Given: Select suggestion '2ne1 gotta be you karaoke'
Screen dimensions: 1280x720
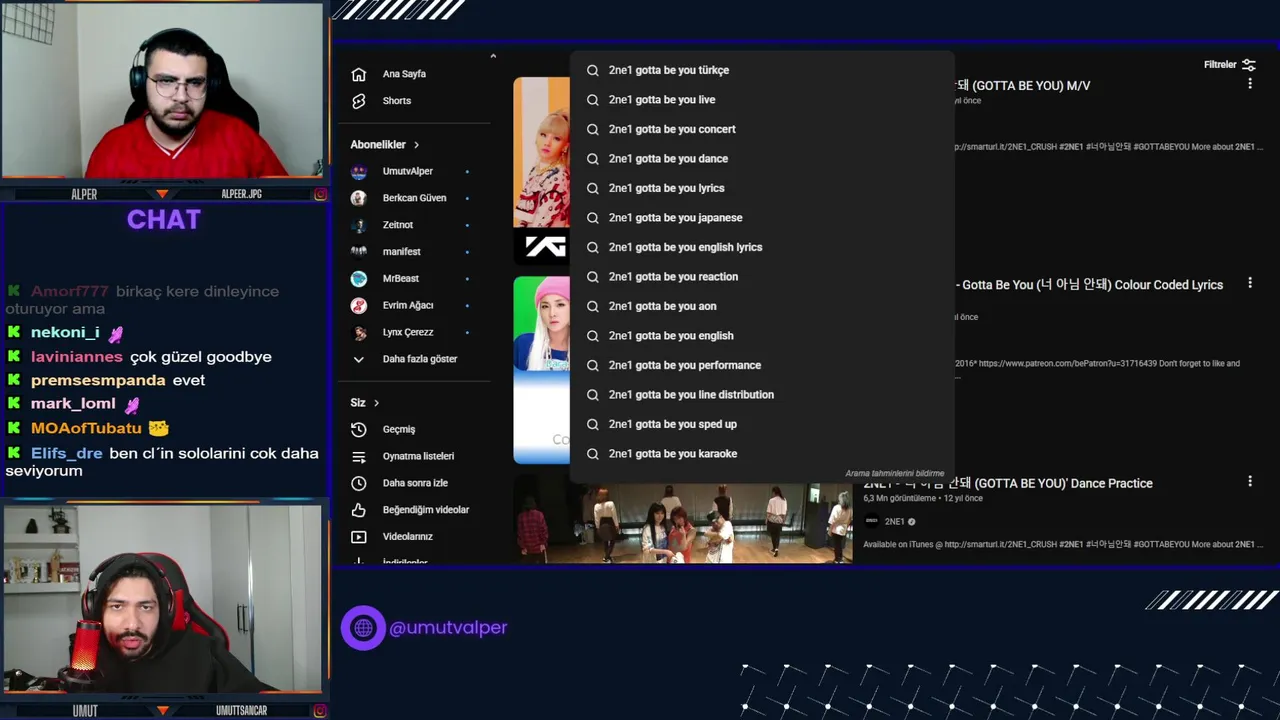Looking at the screenshot, I should point(762,454).
